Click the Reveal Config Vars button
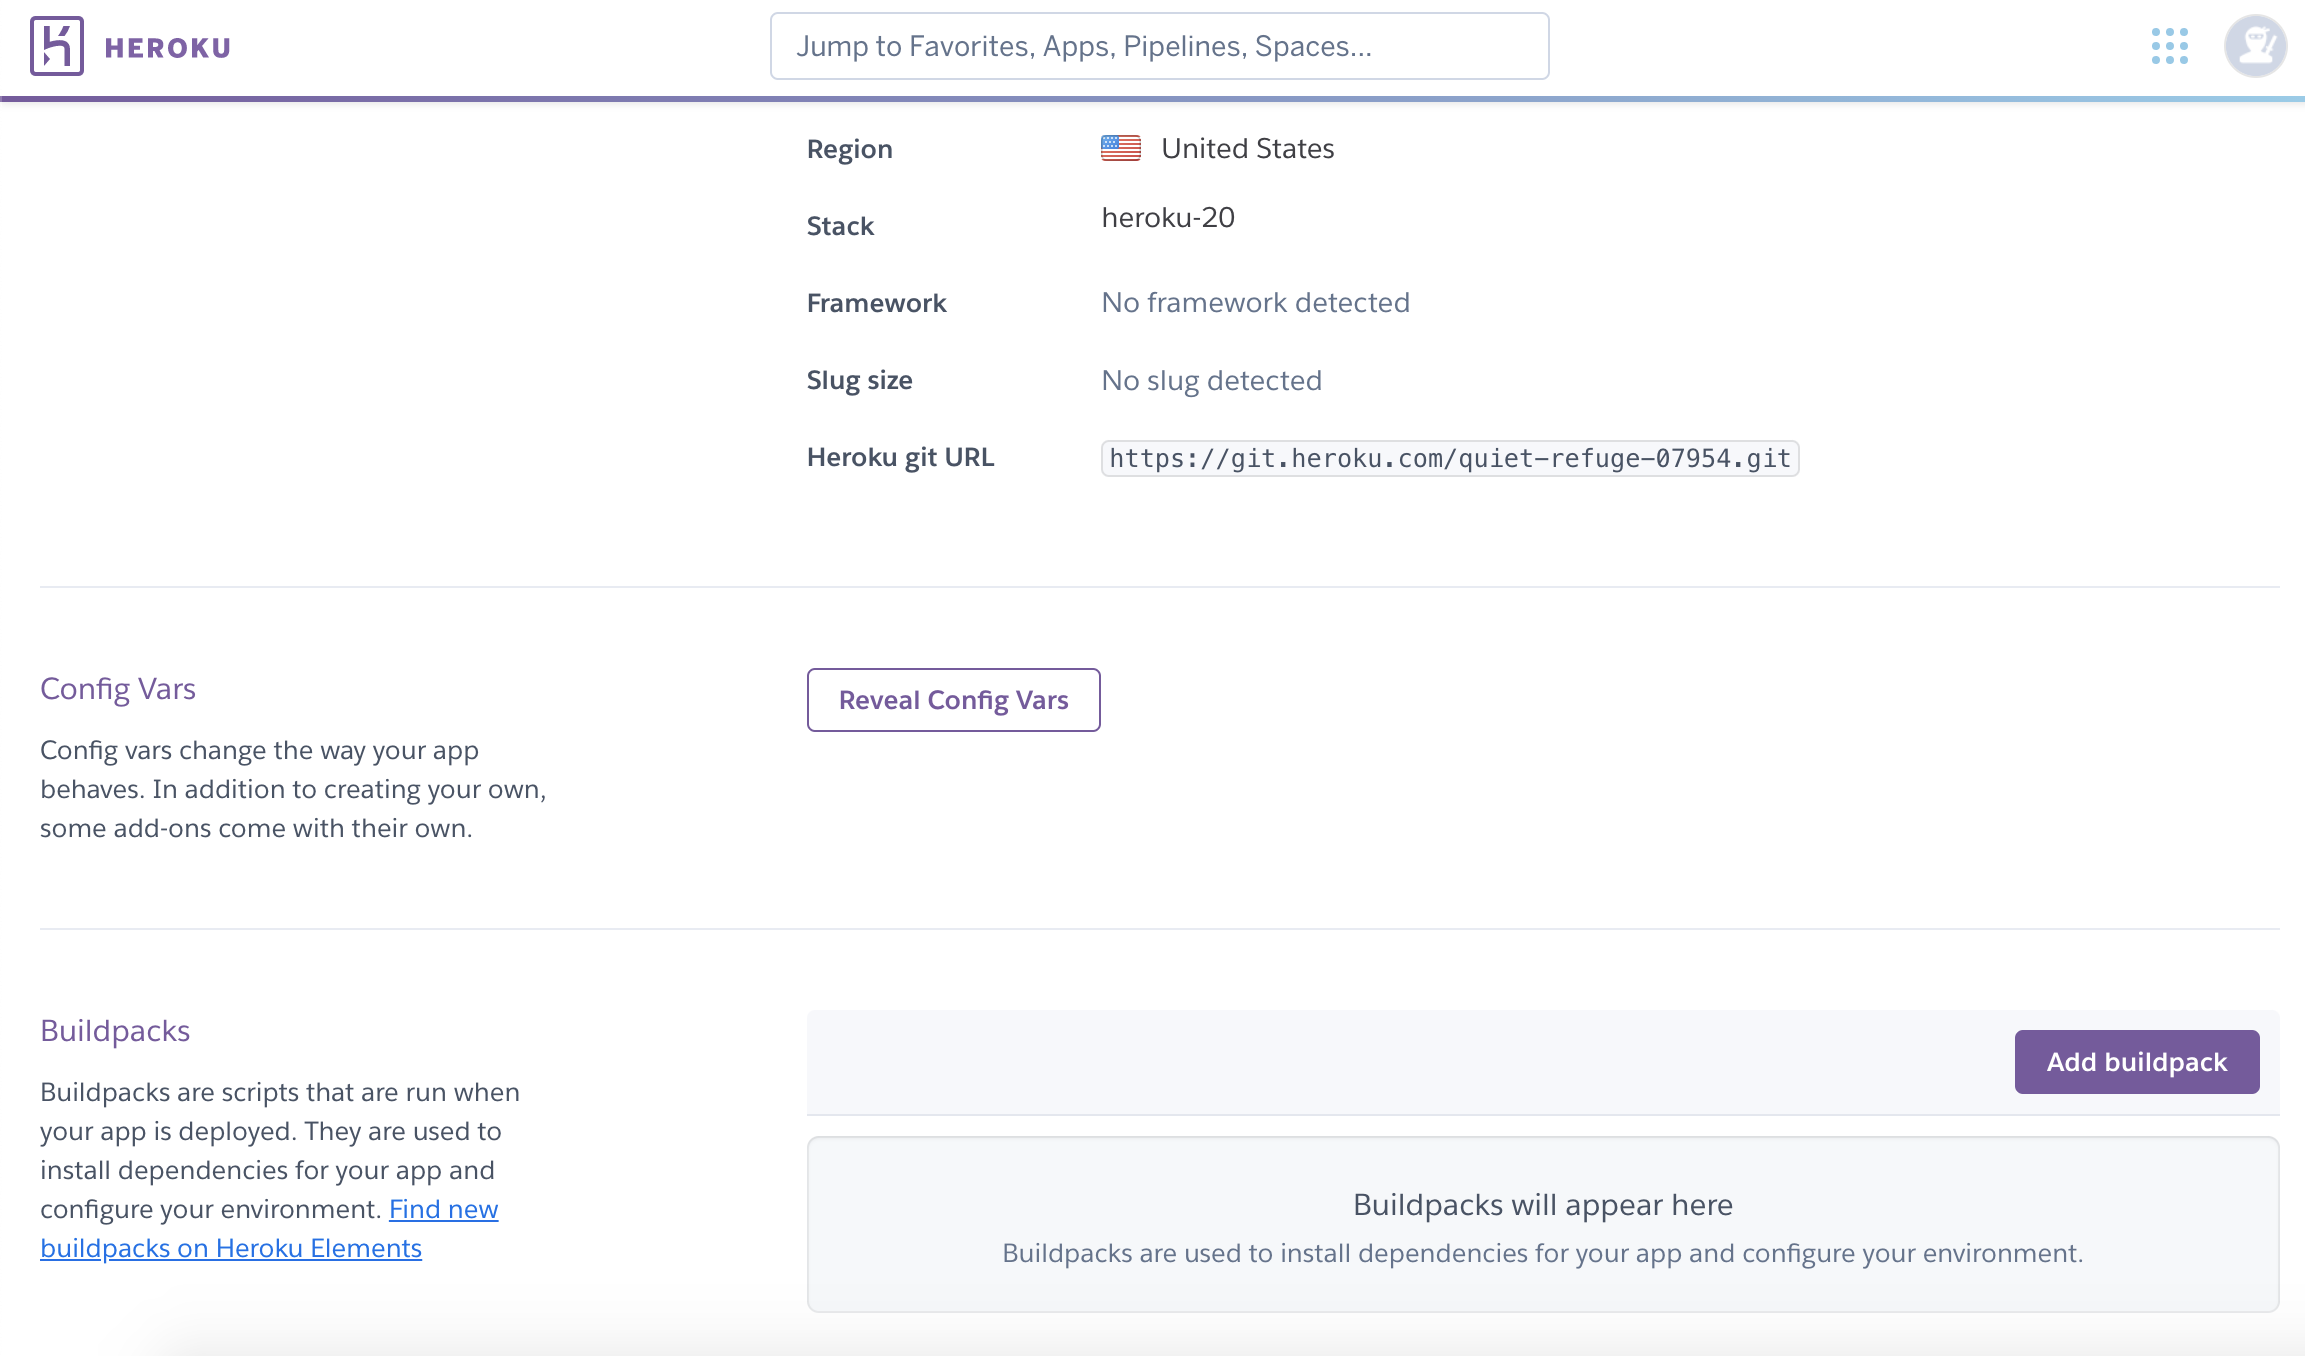The height and width of the screenshot is (1356, 2305). coord(953,700)
